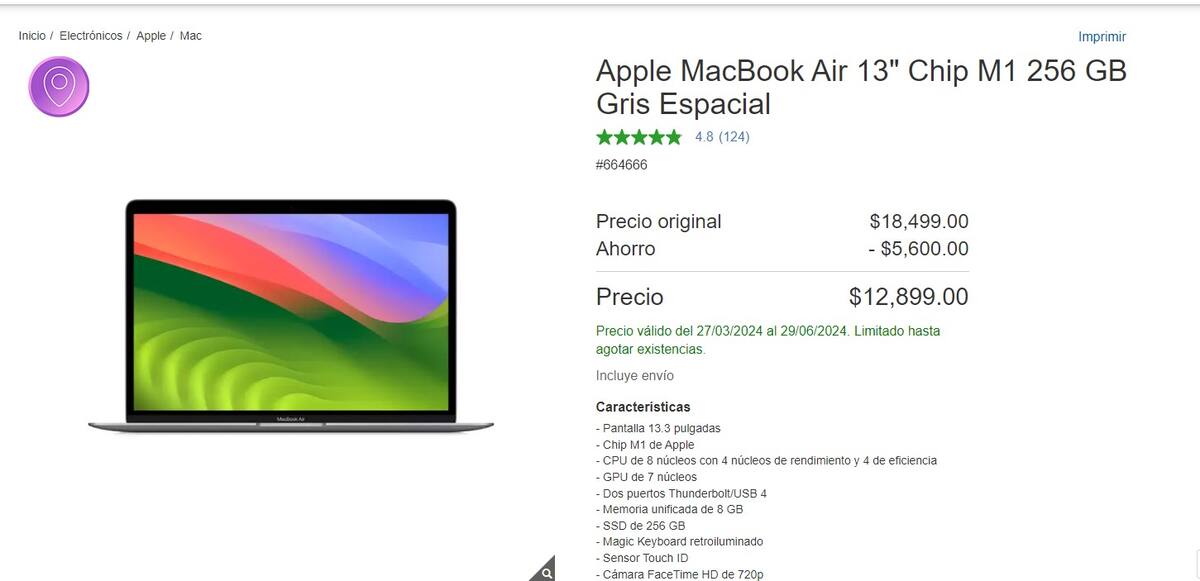Screen dimensions: 1200x581
Task: Go to the Inicio breadcrumb
Action: pyautogui.click(x=32, y=36)
